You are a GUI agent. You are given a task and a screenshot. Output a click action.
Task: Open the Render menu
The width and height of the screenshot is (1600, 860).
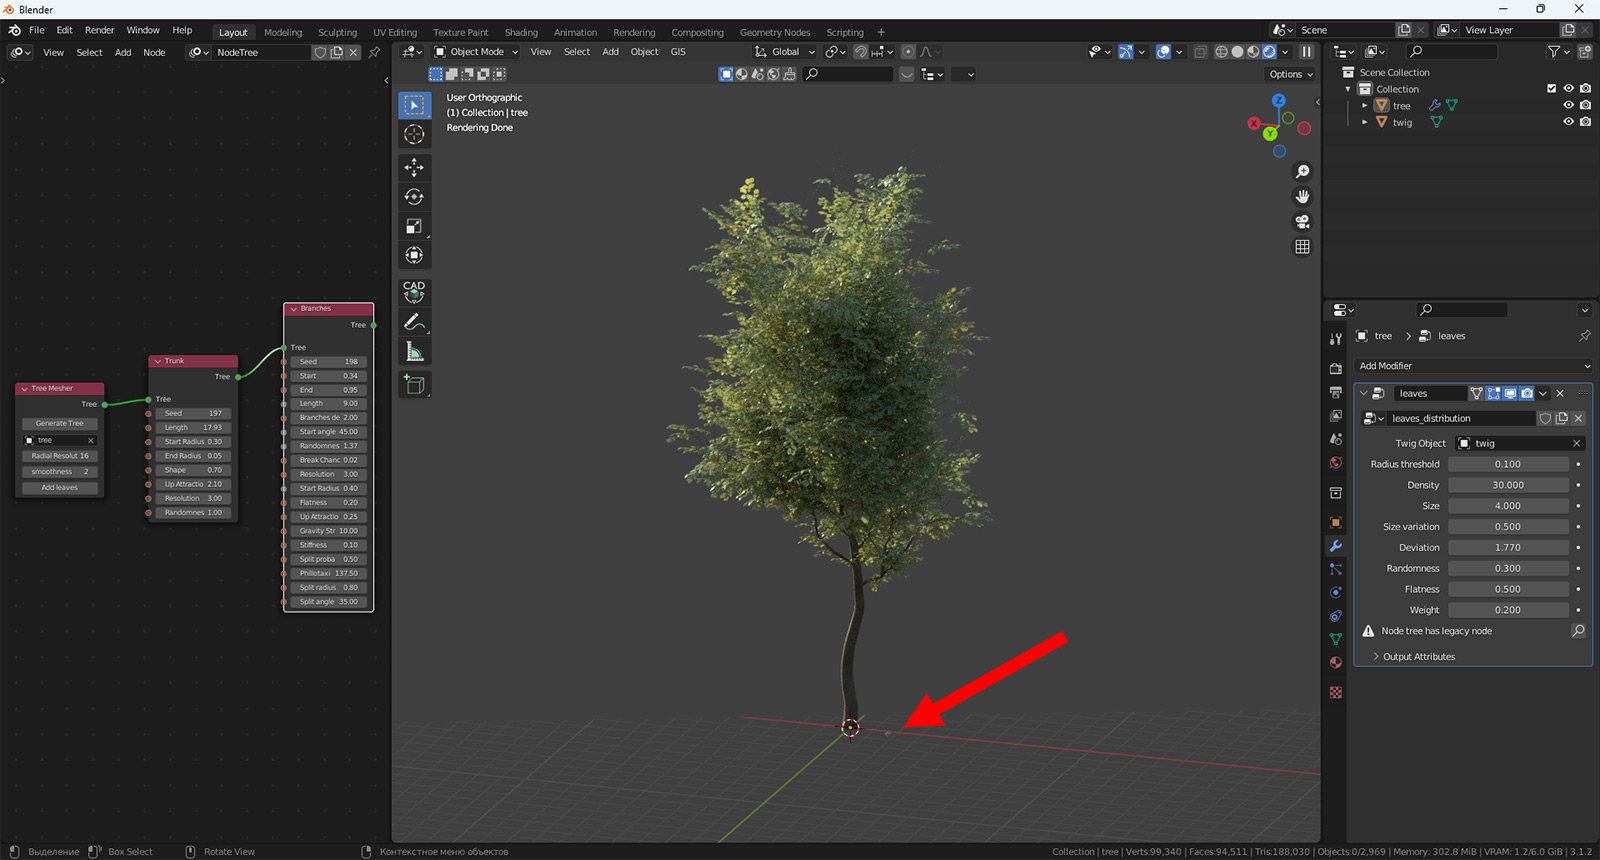(99, 30)
